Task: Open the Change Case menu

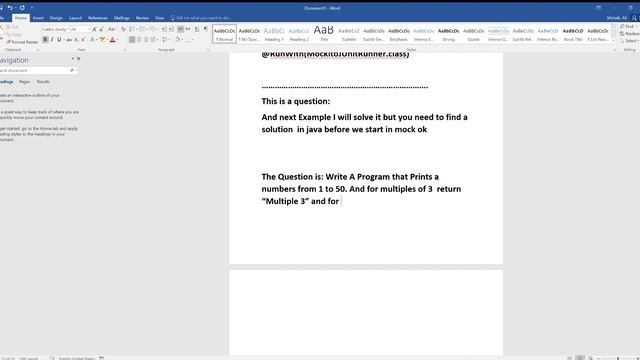Action: pyautogui.click(x=112, y=29)
